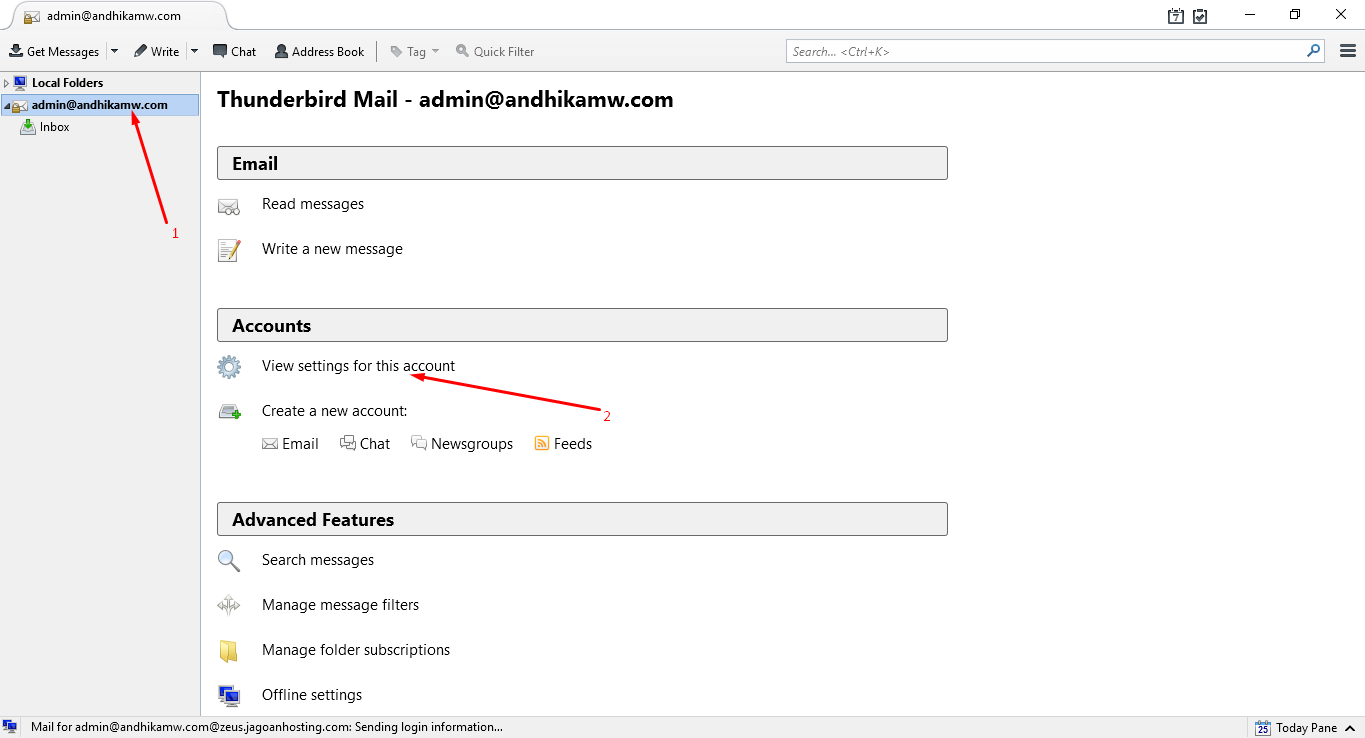Click the gear icon for account settings
Viewport: 1365px width, 738px height.
[229, 367]
